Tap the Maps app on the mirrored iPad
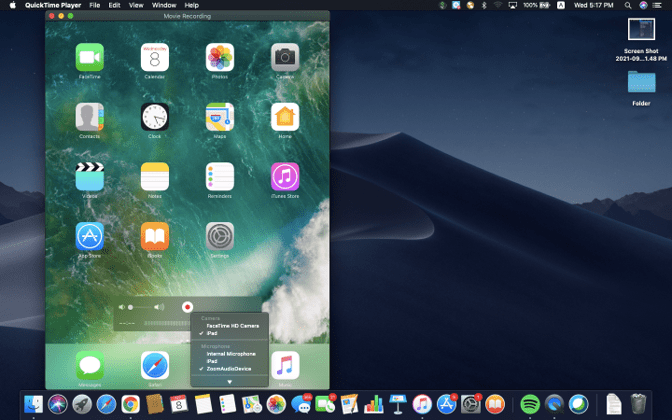The image size is (672, 420). click(220, 117)
